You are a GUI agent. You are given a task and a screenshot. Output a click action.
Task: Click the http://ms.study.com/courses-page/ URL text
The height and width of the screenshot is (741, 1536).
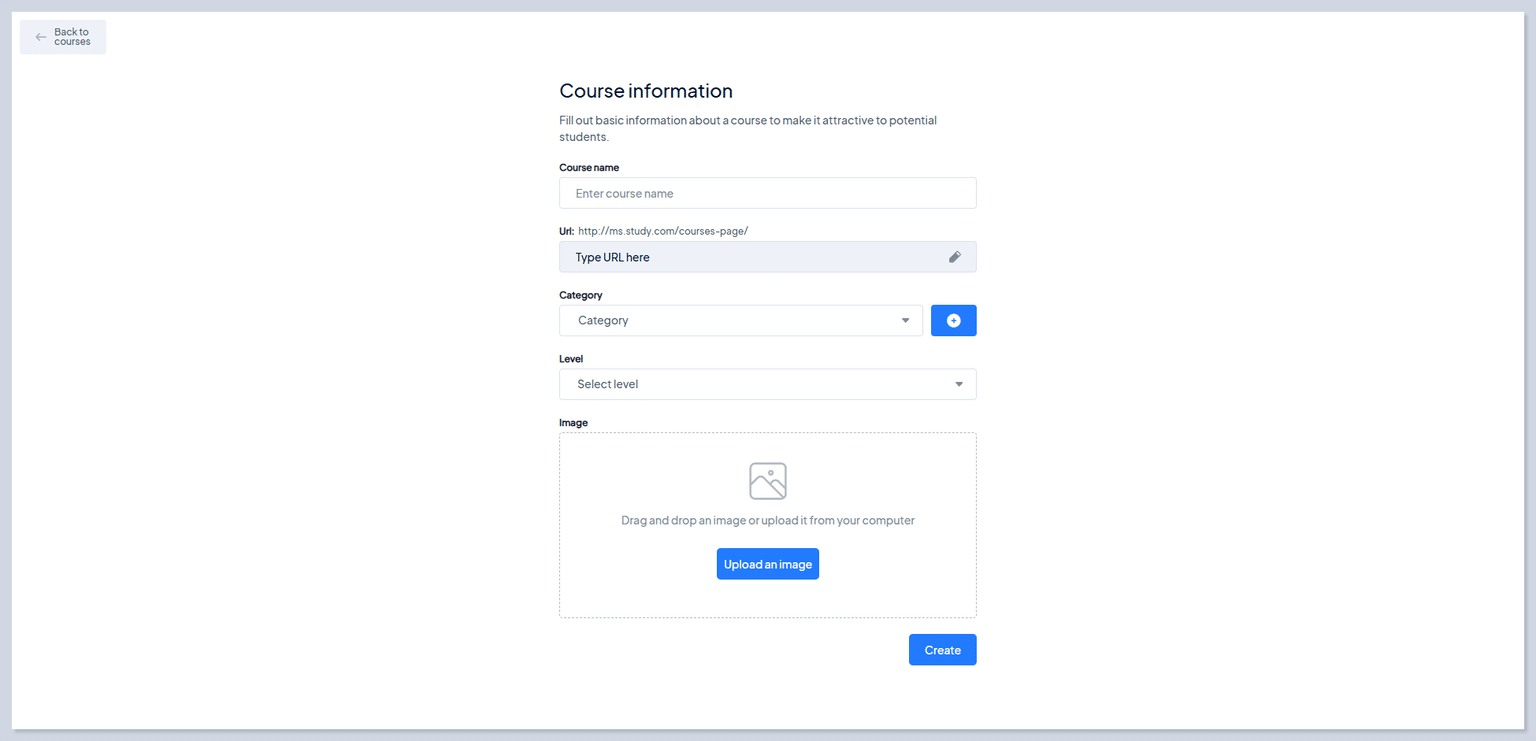point(662,230)
